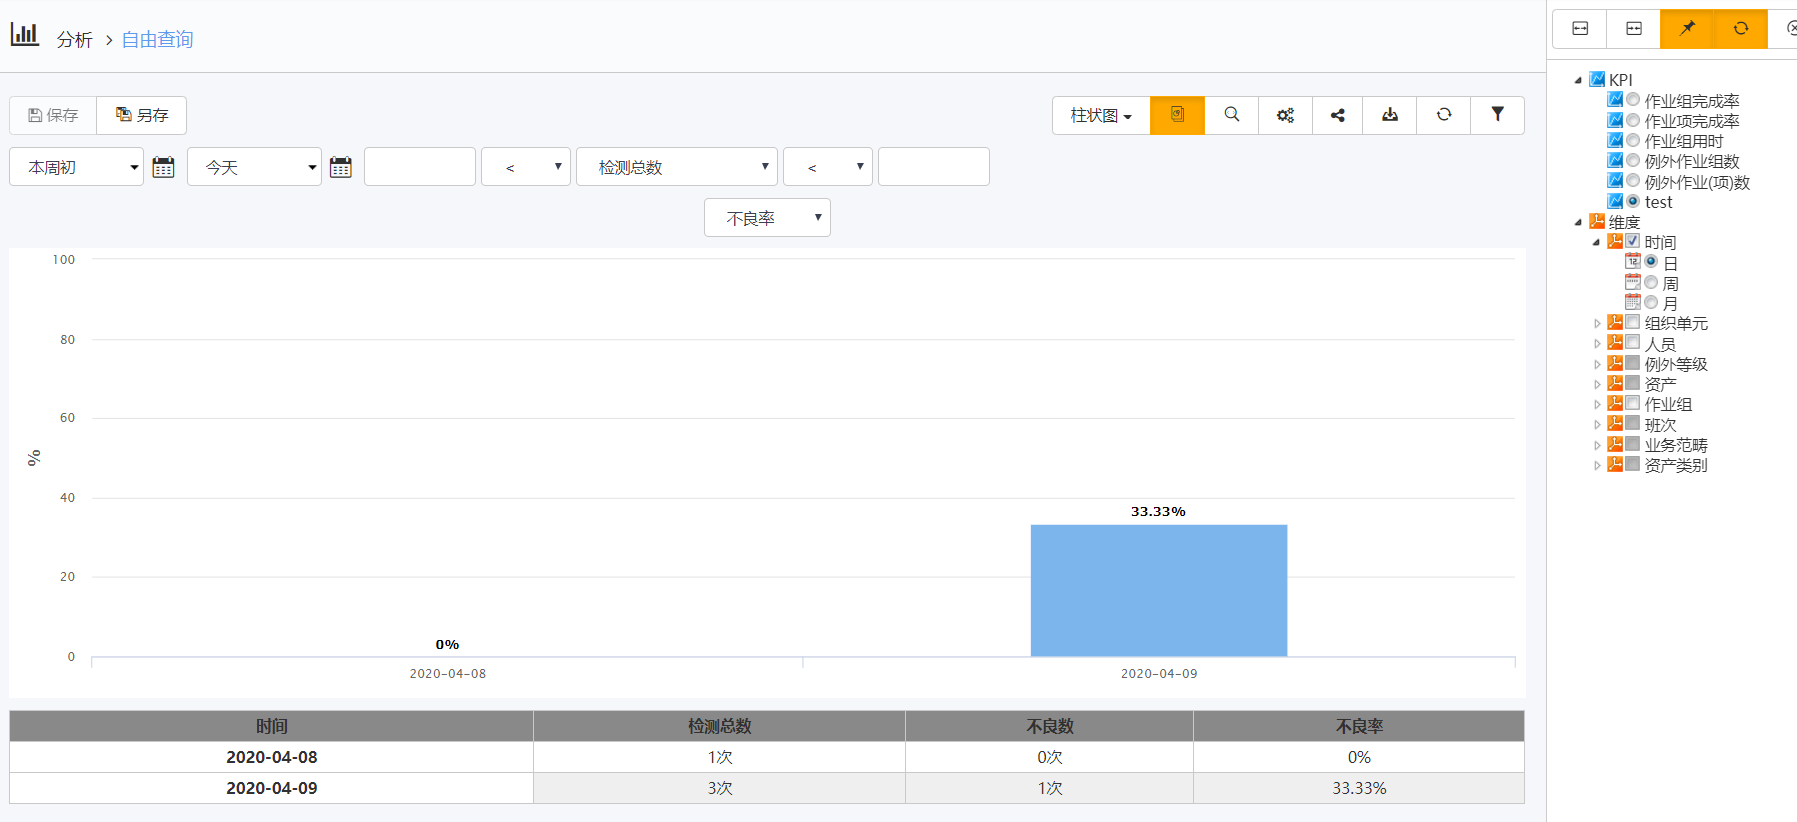
Task: Open the 不良率 metric dropdown
Action: point(767,218)
